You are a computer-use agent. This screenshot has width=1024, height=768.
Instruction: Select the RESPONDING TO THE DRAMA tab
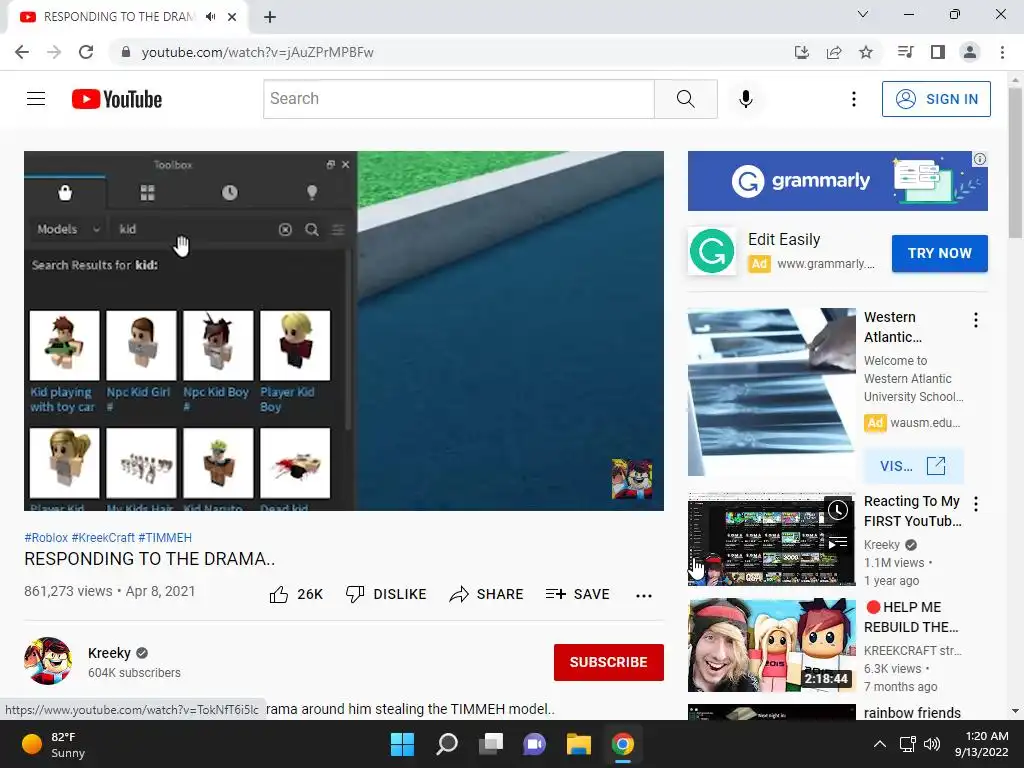127,17
